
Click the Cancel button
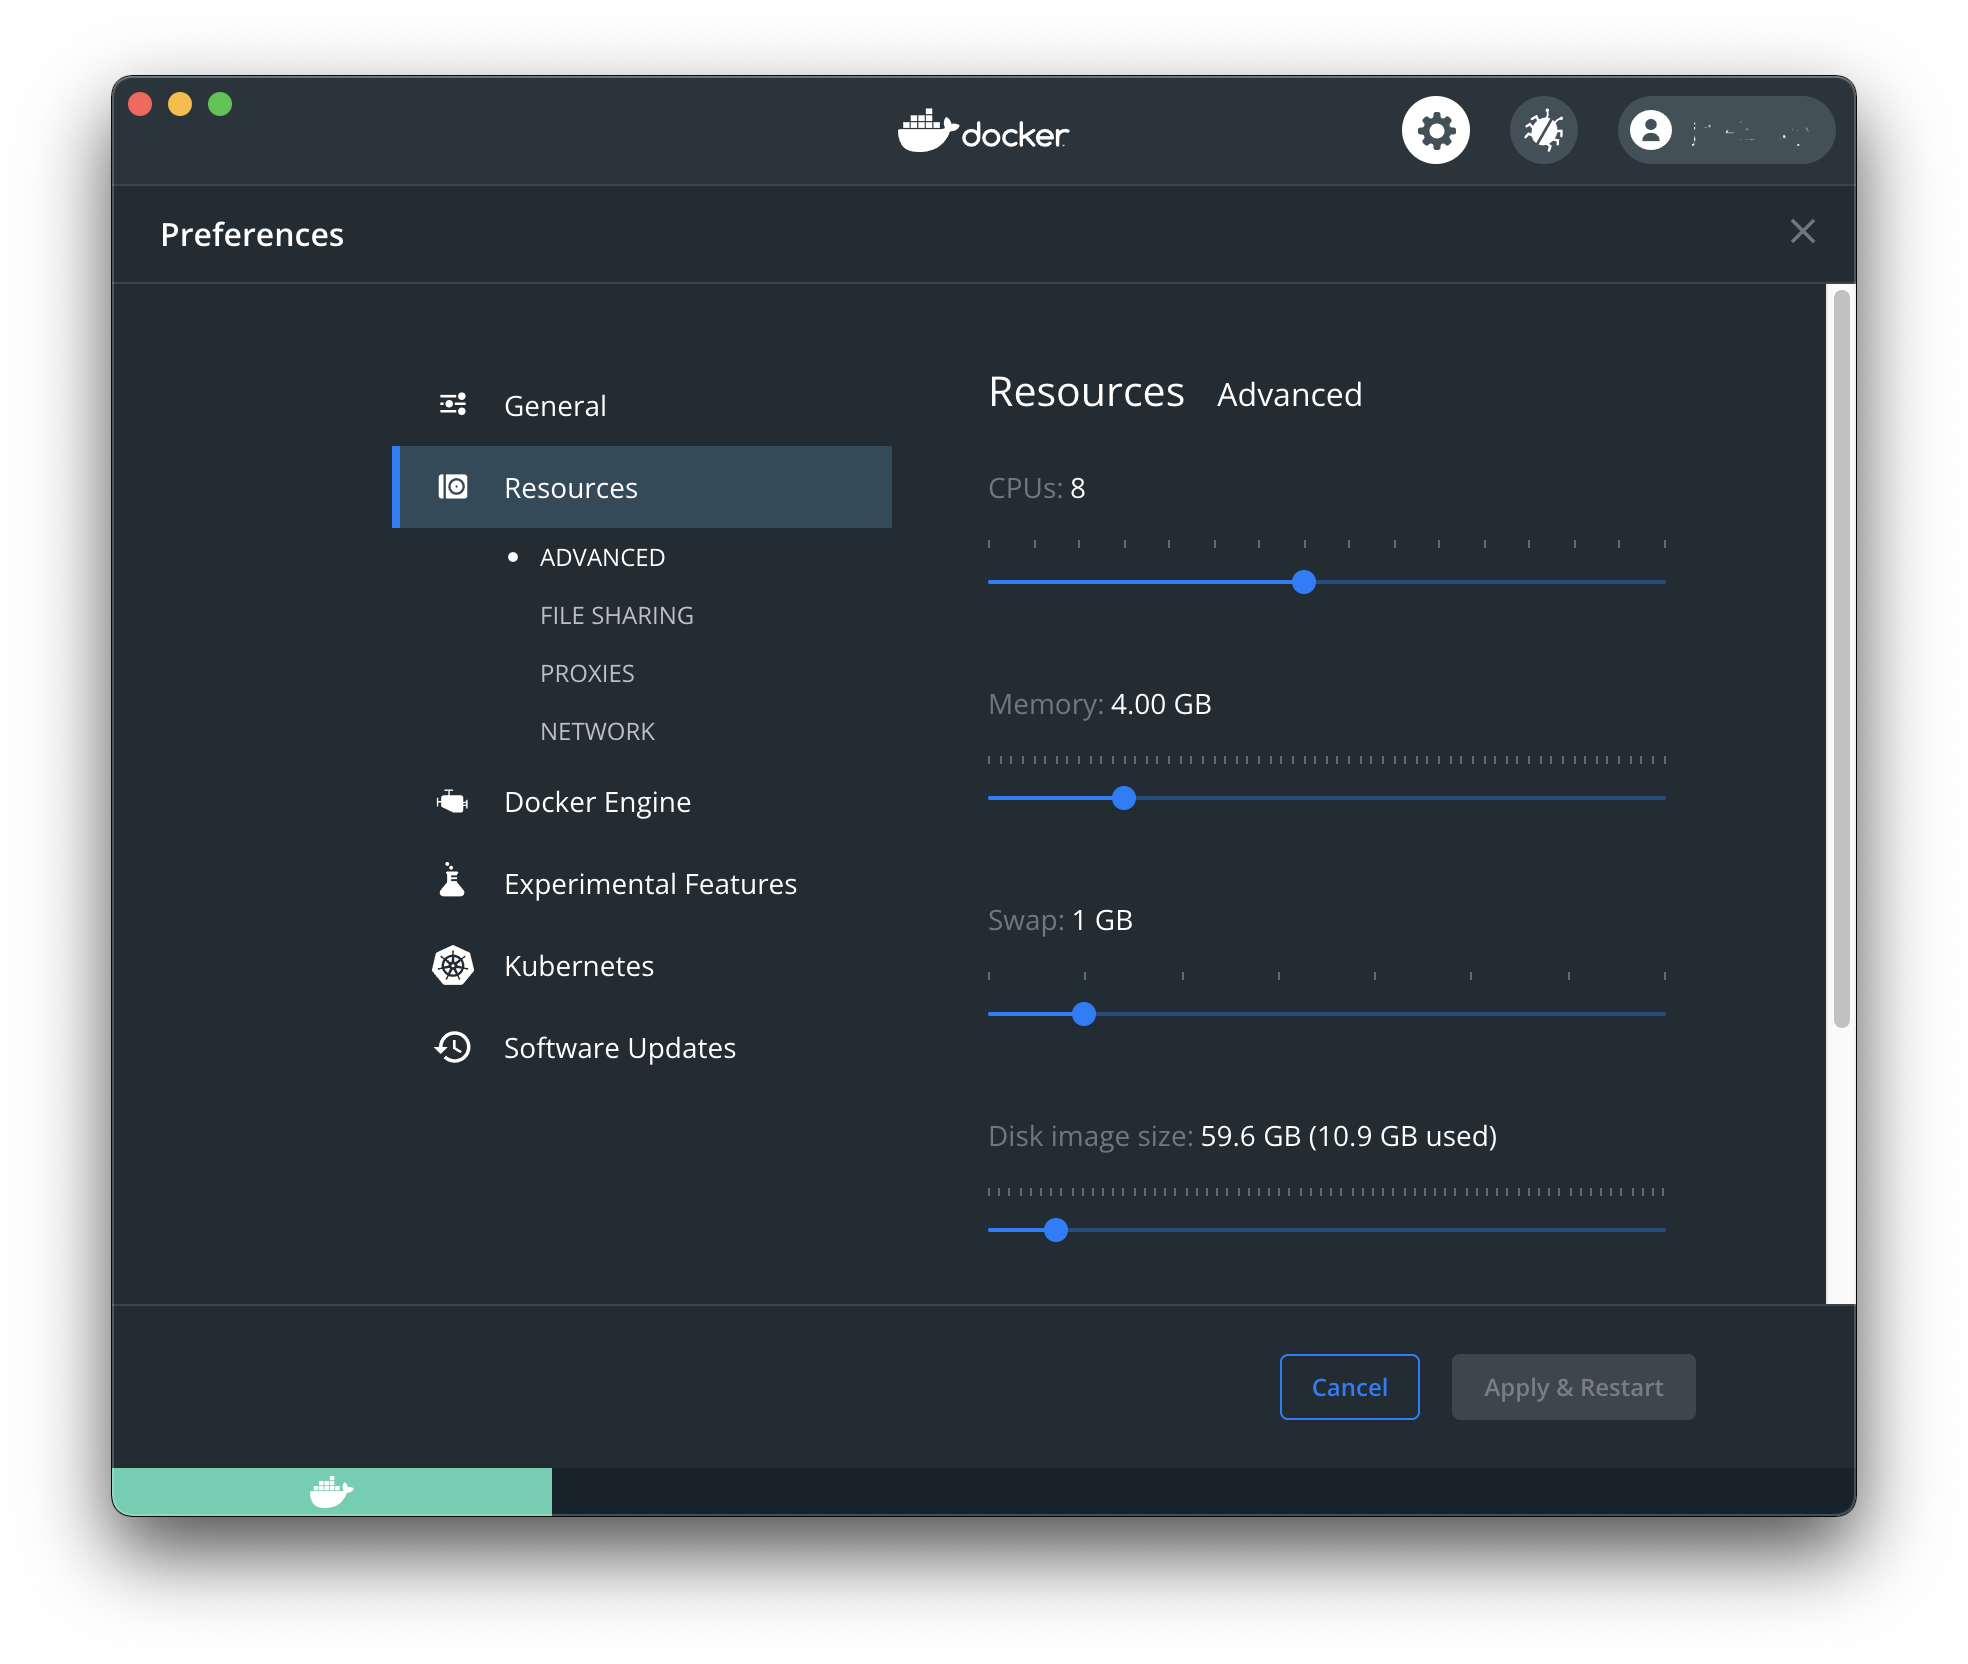coord(1349,1387)
